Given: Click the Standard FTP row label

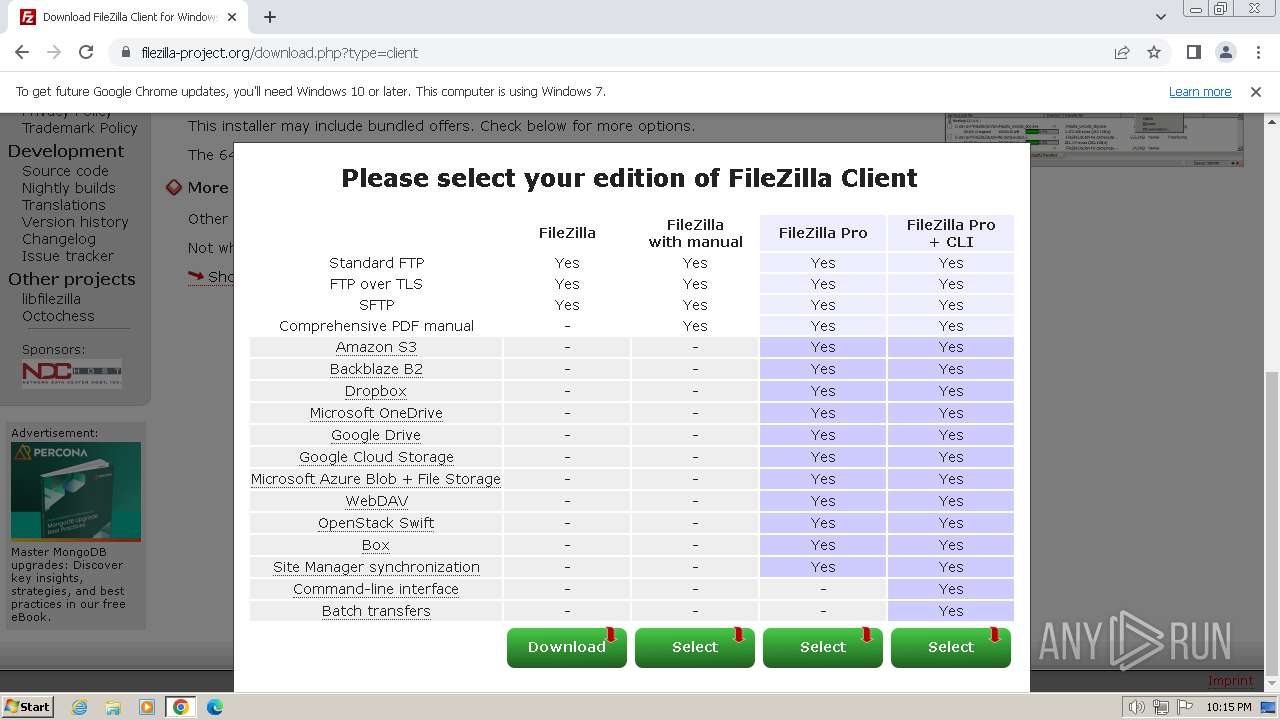Looking at the screenshot, I should [376, 263].
